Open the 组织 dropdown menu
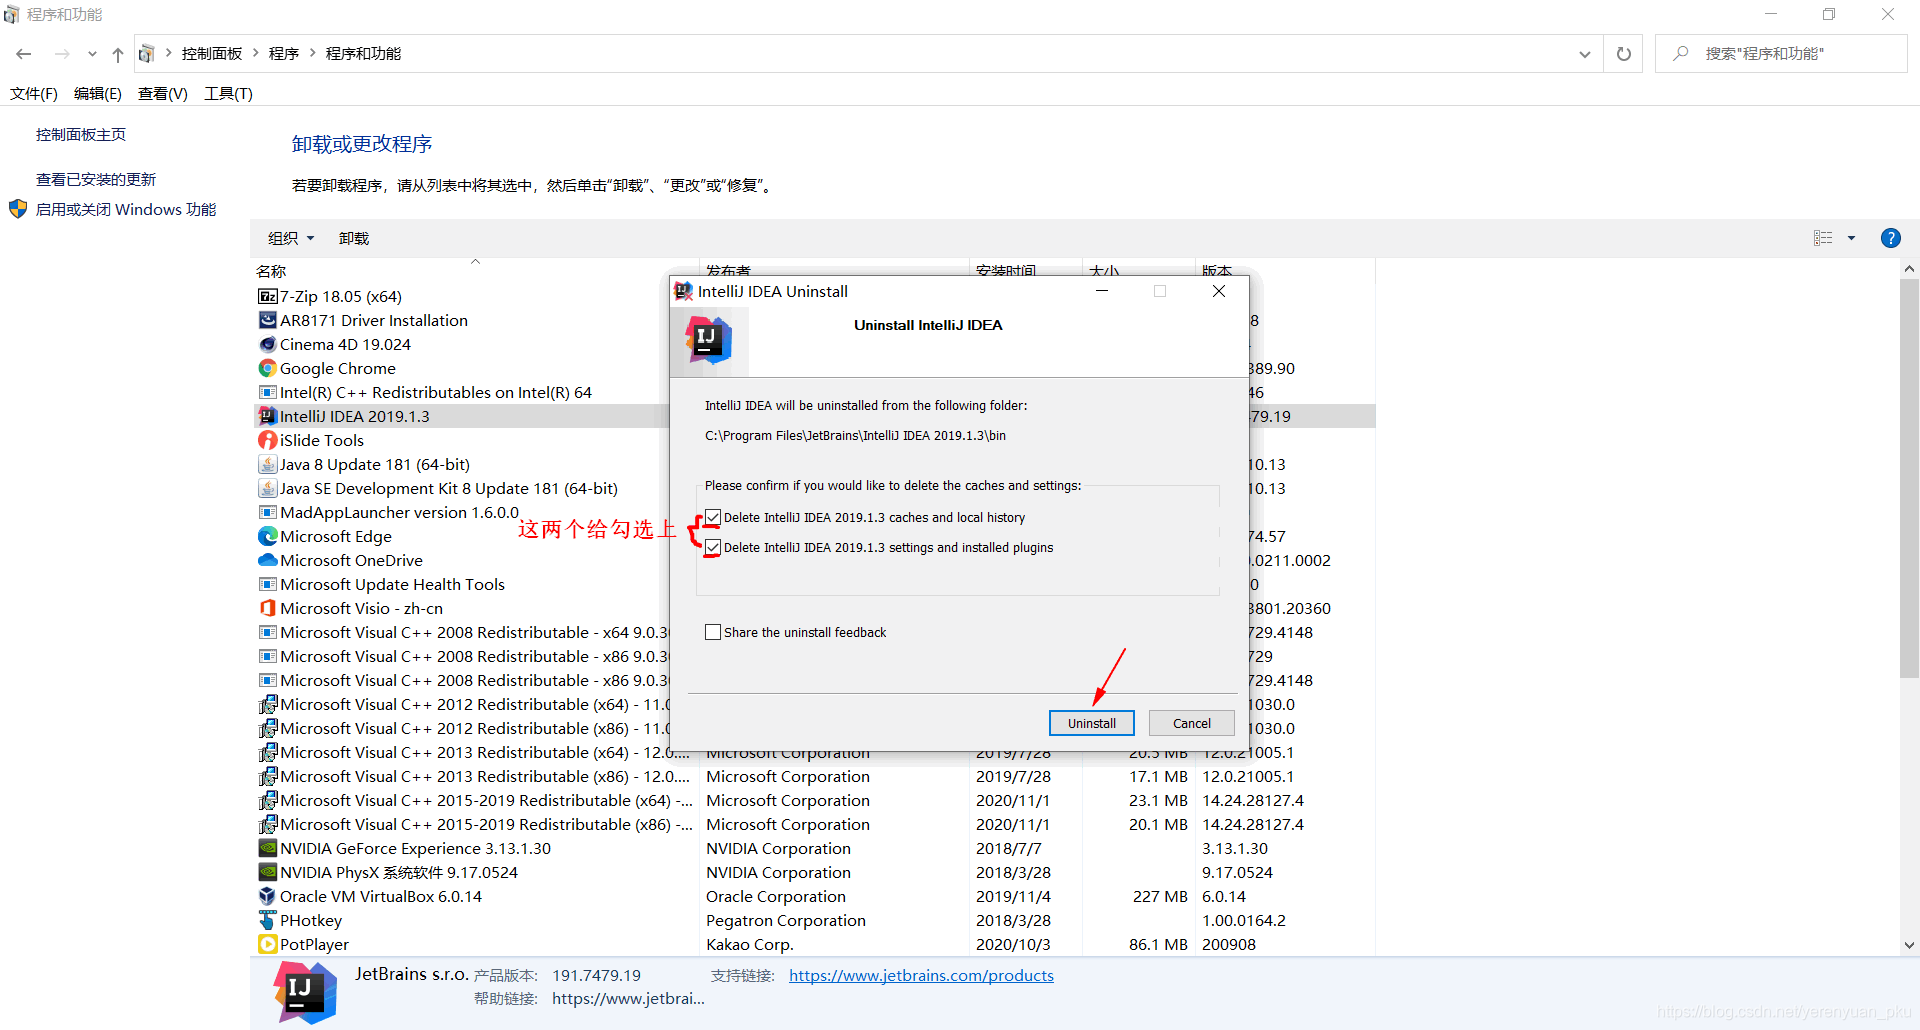This screenshot has width=1920, height=1030. [291, 238]
